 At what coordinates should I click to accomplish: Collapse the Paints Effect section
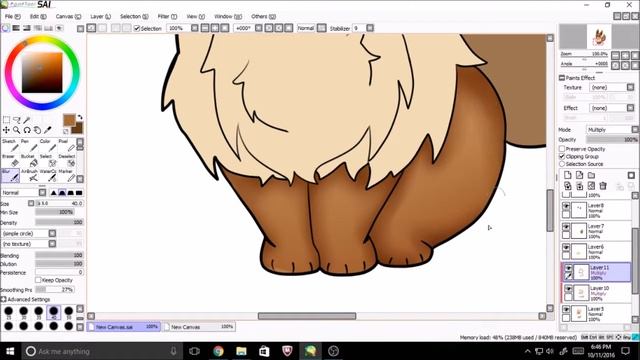[562, 78]
